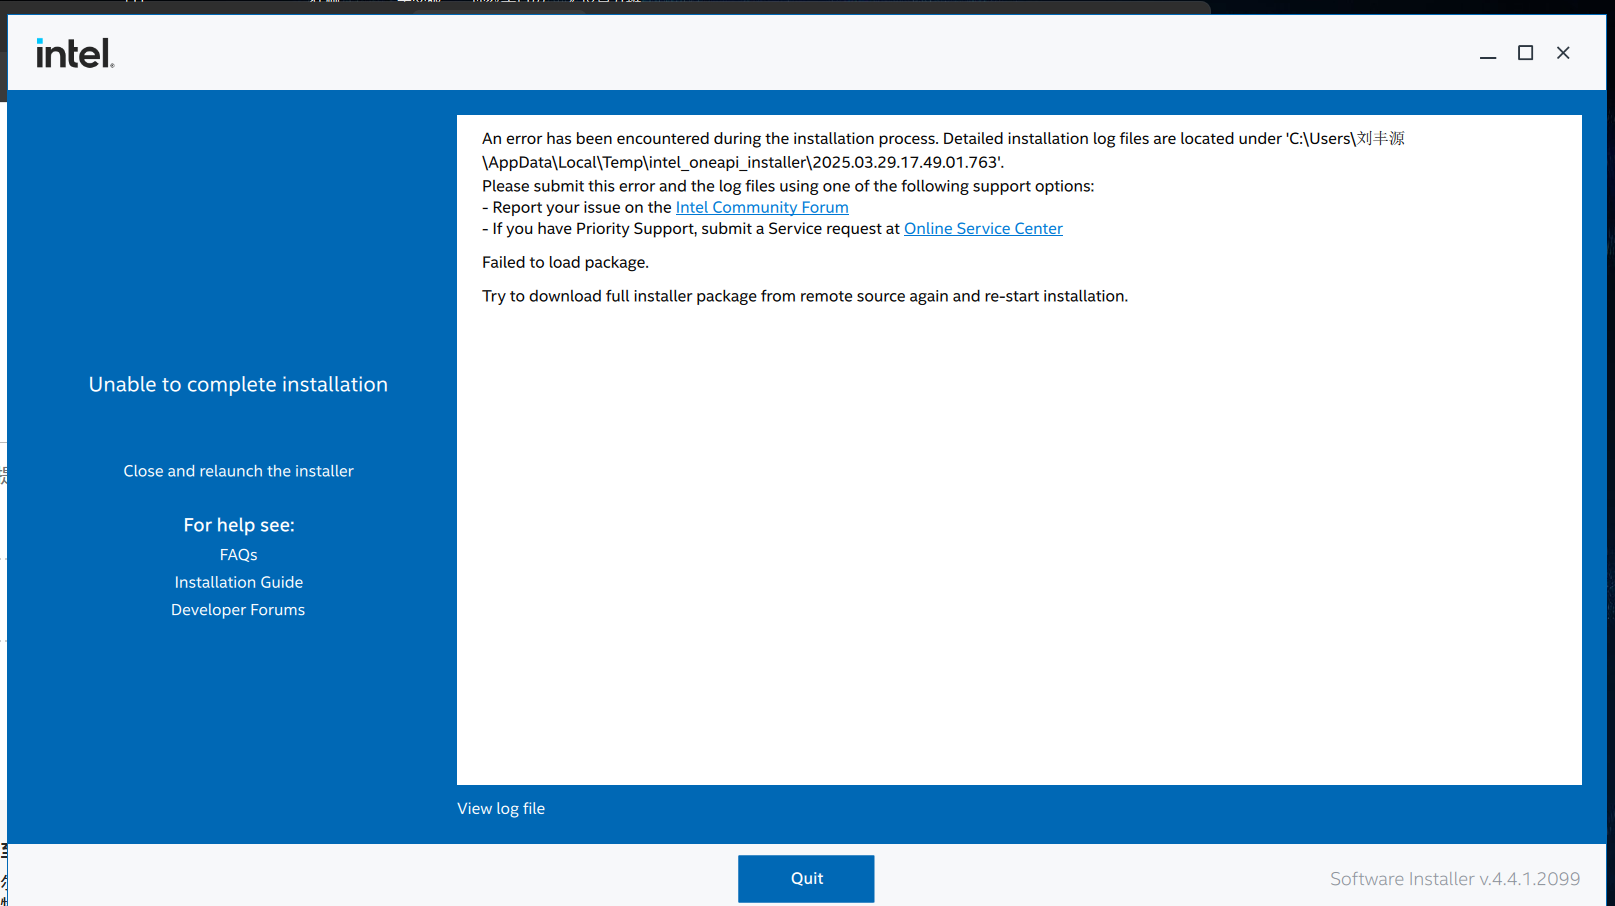Click the Software Installer version text
This screenshot has width=1615, height=906.
point(1454,878)
